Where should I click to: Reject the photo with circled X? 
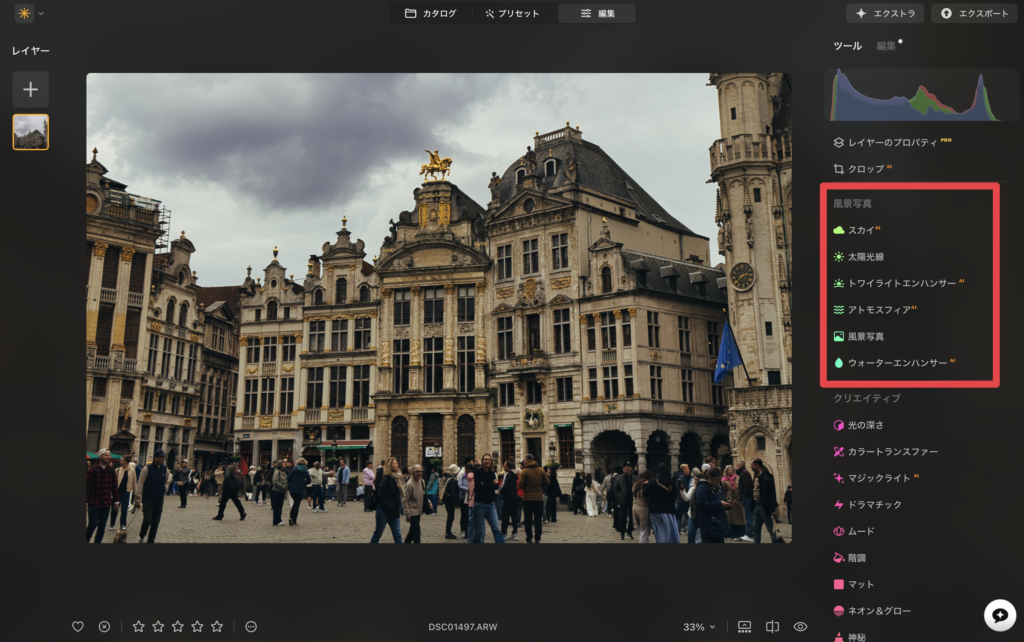click(104, 626)
